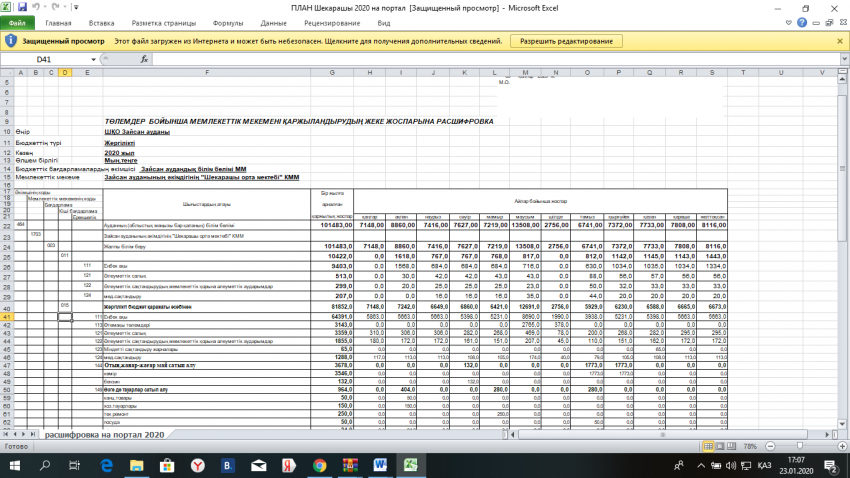Screen dimensions: 850x478
Task: Click the next sheet navigation arrow
Action: coord(23,435)
